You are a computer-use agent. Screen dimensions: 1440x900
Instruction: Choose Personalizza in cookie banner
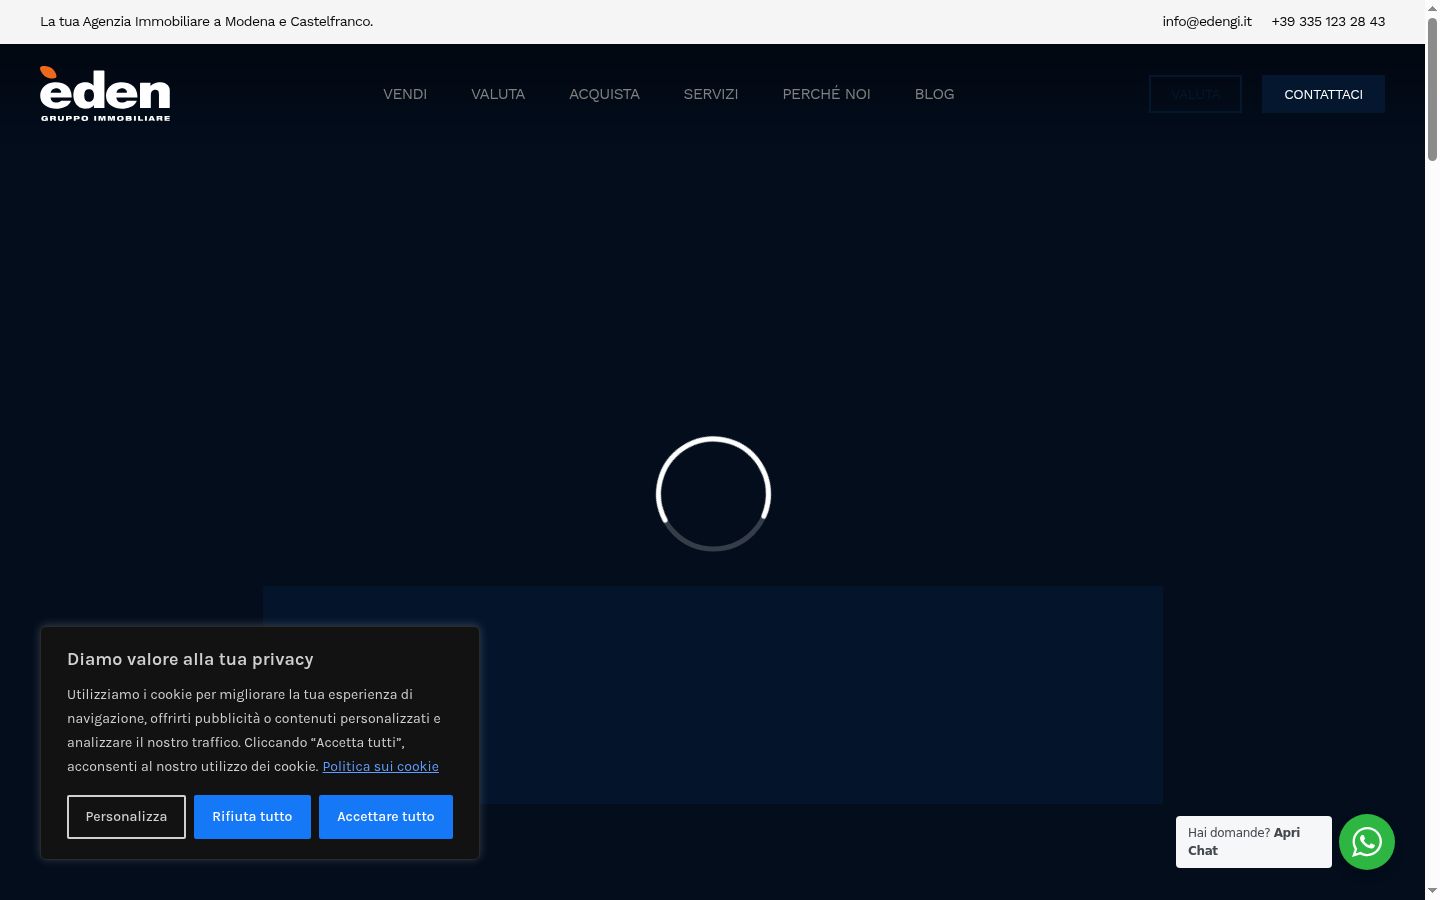point(126,817)
